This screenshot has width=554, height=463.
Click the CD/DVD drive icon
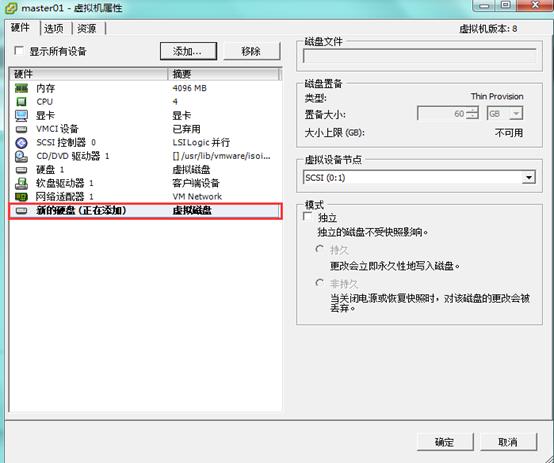click(21, 156)
